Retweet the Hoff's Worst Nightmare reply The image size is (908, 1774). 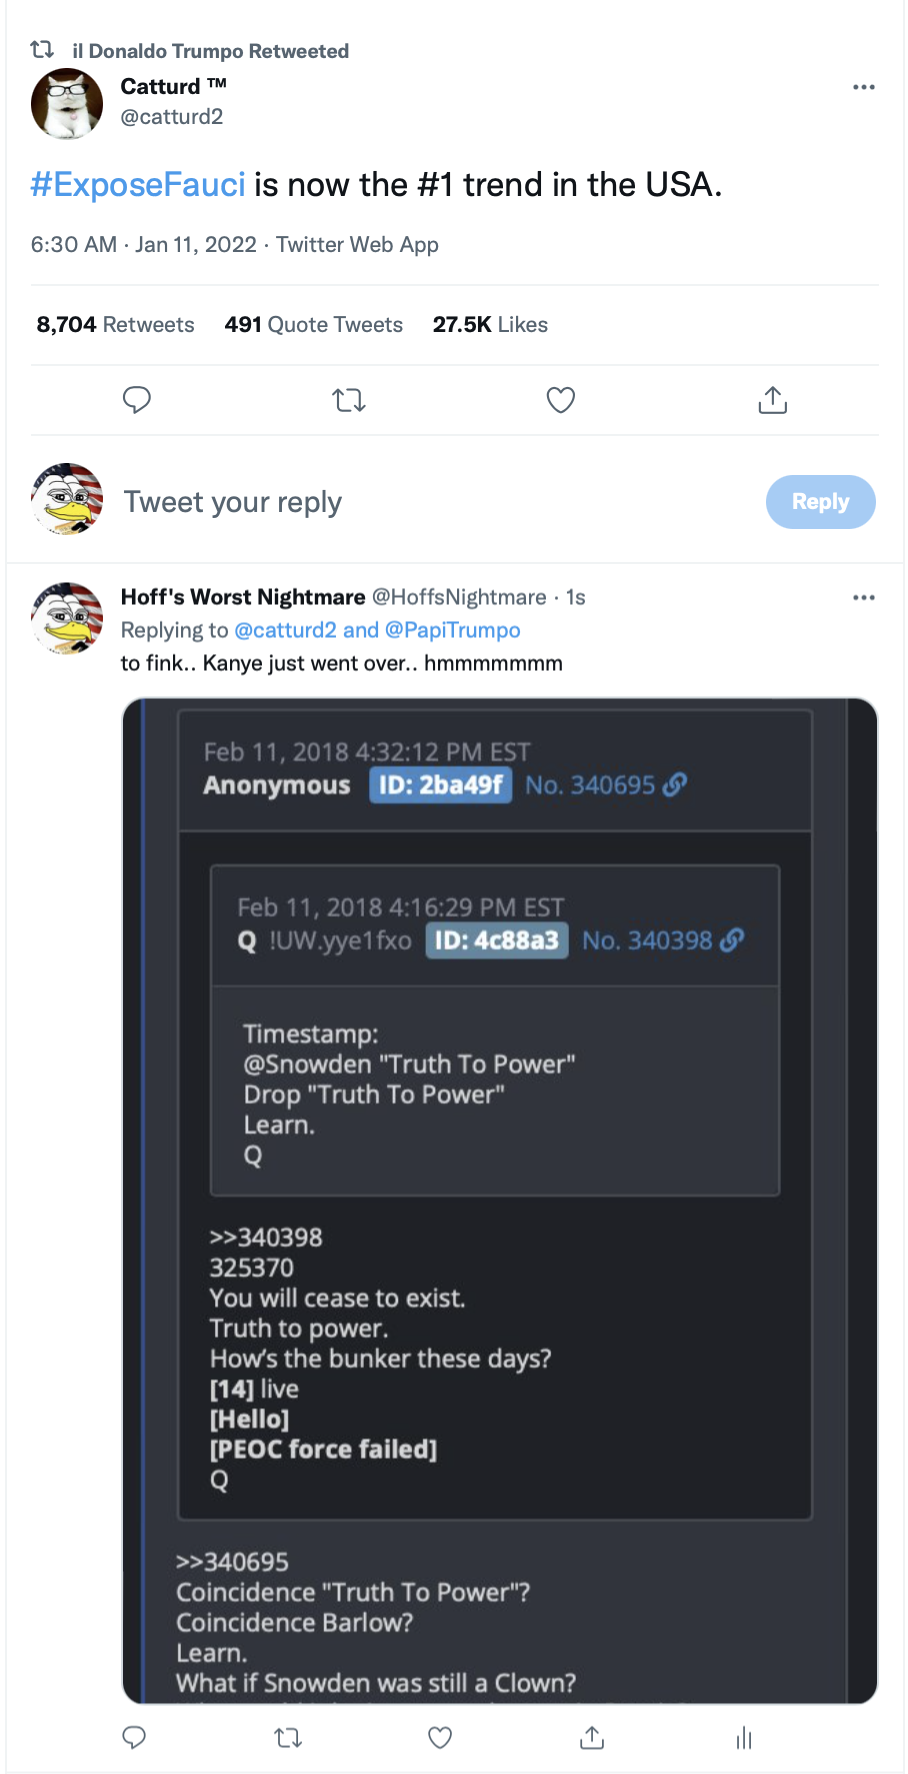click(288, 1738)
